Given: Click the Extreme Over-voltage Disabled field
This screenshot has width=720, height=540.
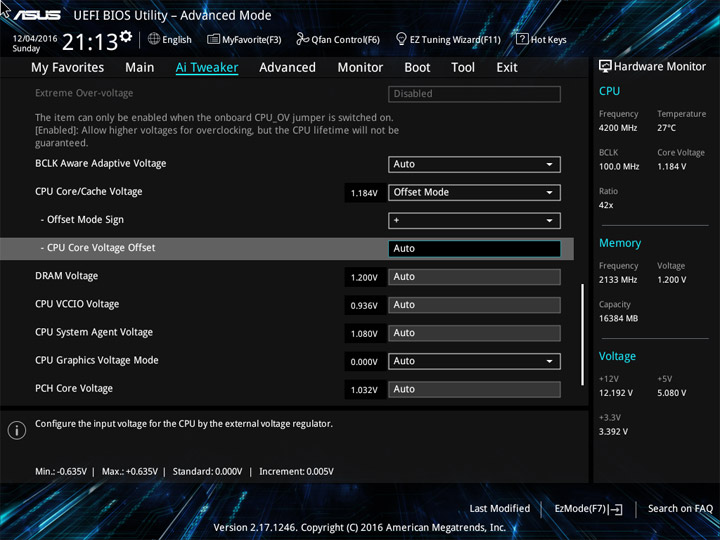Looking at the screenshot, I should (x=474, y=94).
